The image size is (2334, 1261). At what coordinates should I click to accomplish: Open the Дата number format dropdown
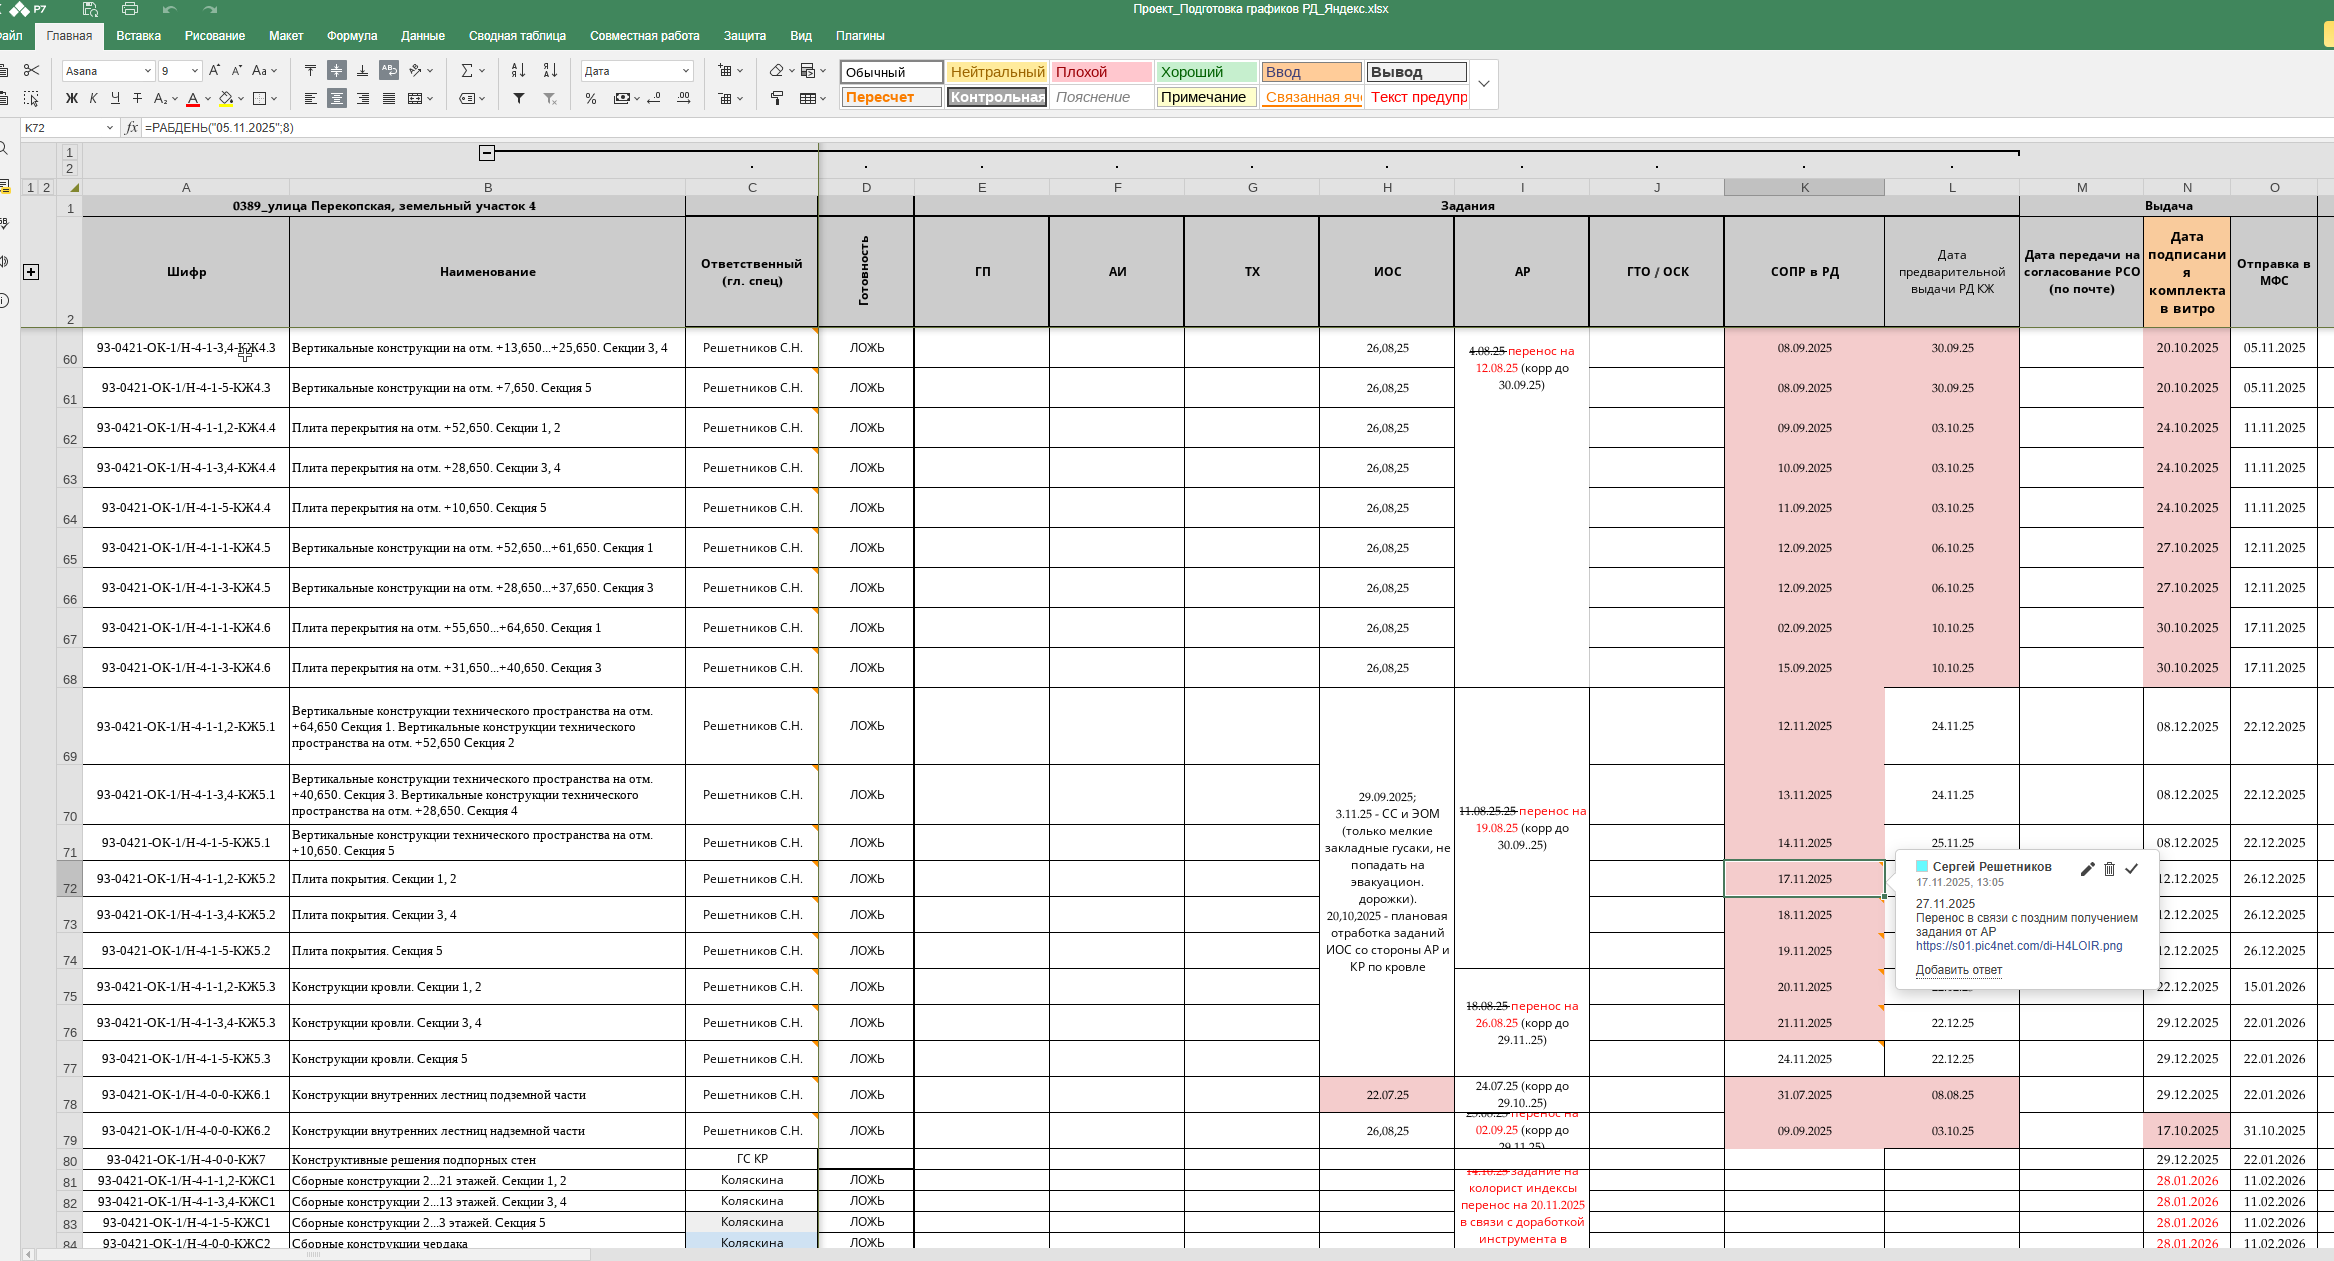pos(686,71)
